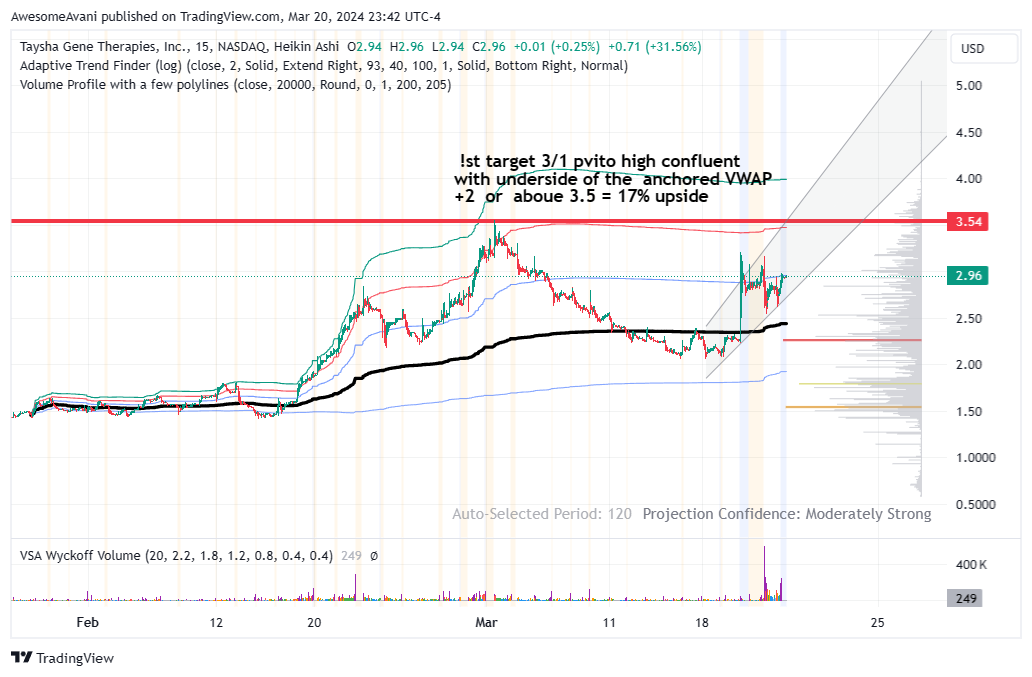The width and height of the screenshot is (1032, 677).
Task: Click the 249 volume value label on axis
Action: click(965, 598)
